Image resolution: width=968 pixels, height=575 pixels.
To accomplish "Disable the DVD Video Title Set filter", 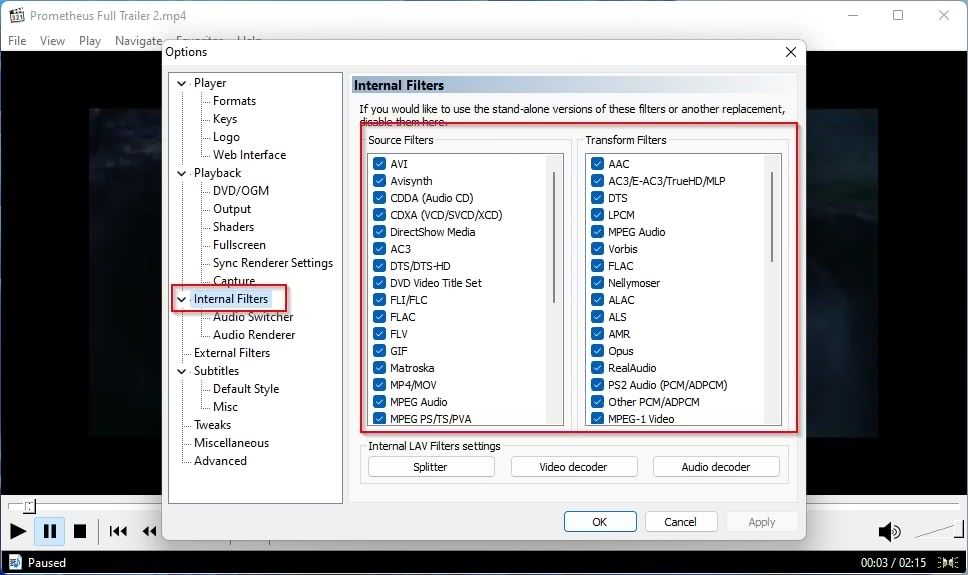I will tap(380, 283).
